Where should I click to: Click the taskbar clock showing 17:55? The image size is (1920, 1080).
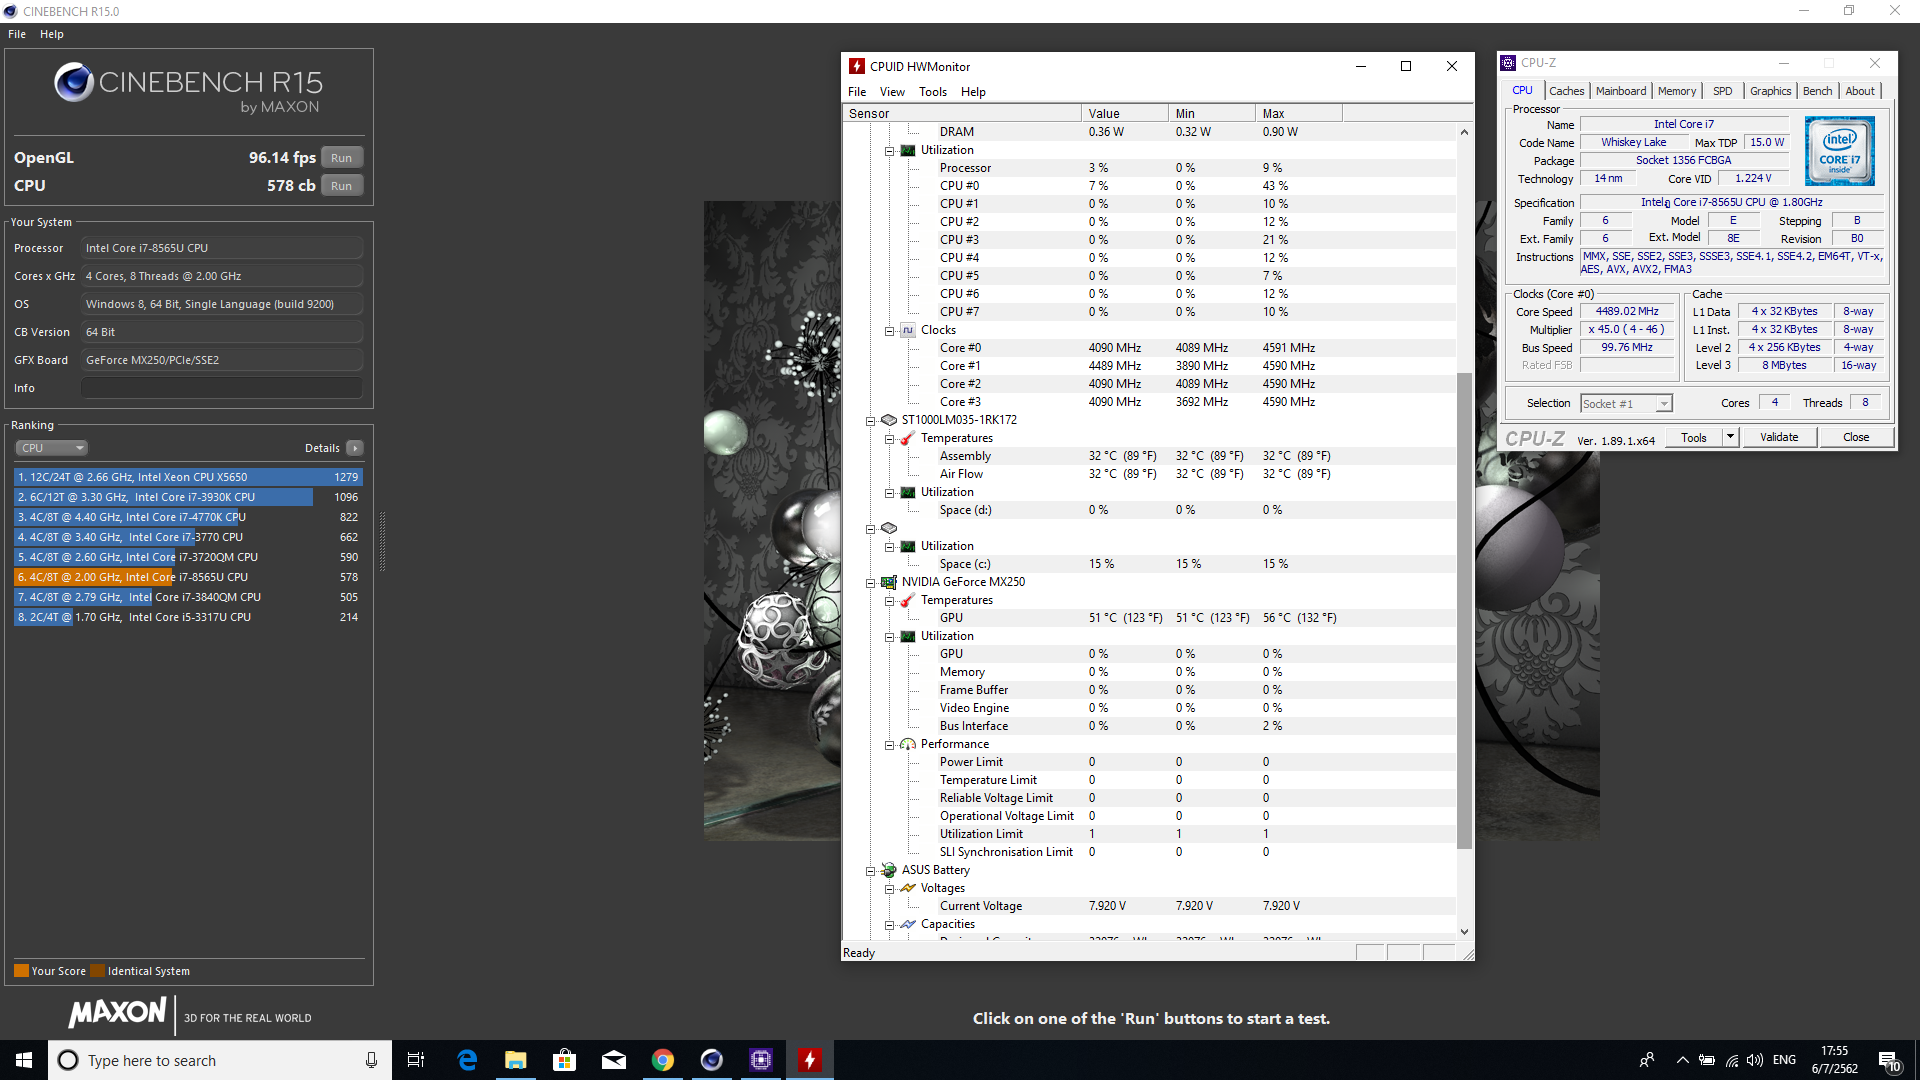tap(1834, 1060)
